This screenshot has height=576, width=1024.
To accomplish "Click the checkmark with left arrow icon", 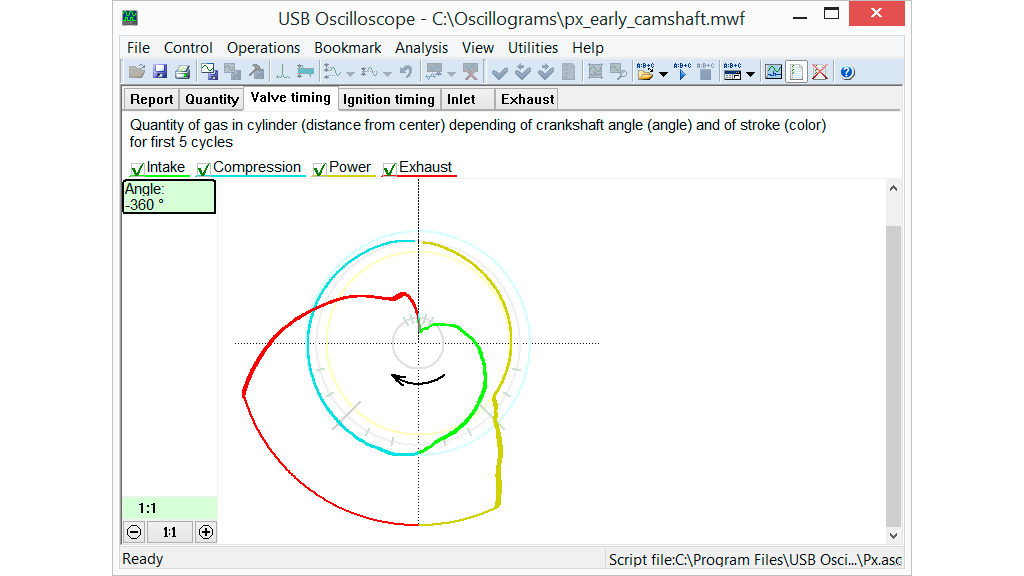I will point(522,72).
